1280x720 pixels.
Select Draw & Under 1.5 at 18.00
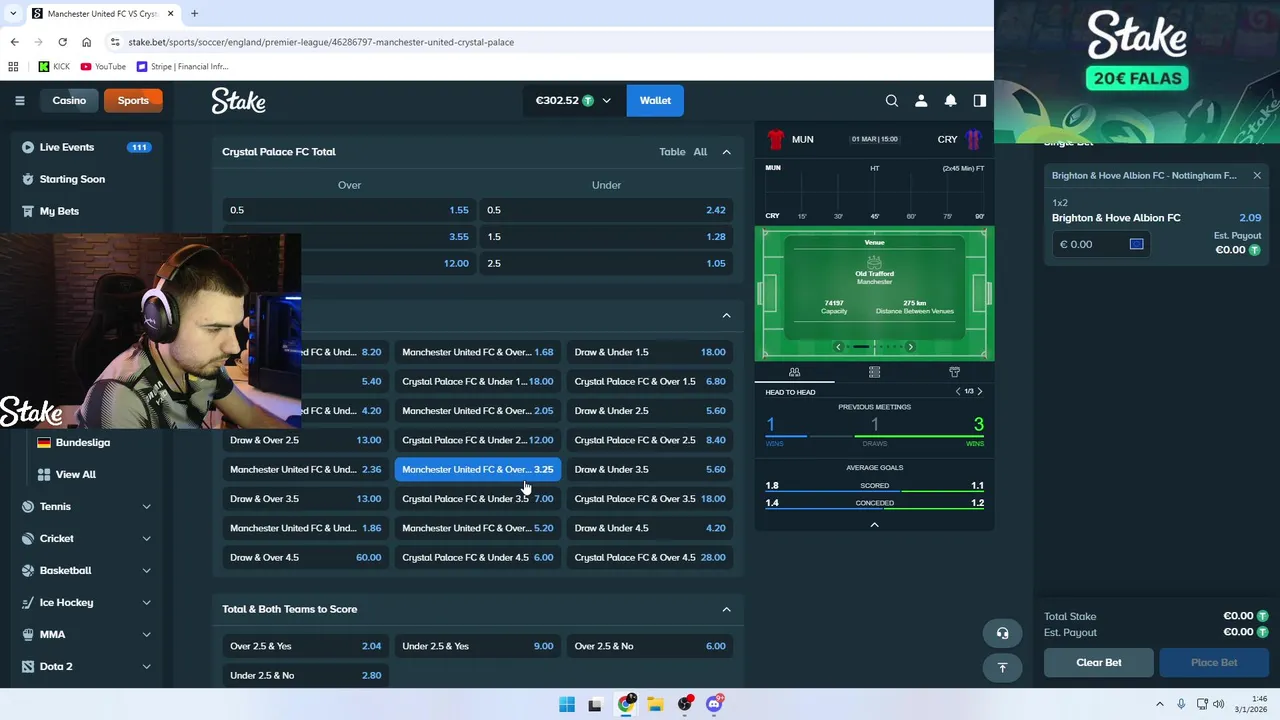[x=650, y=352]
